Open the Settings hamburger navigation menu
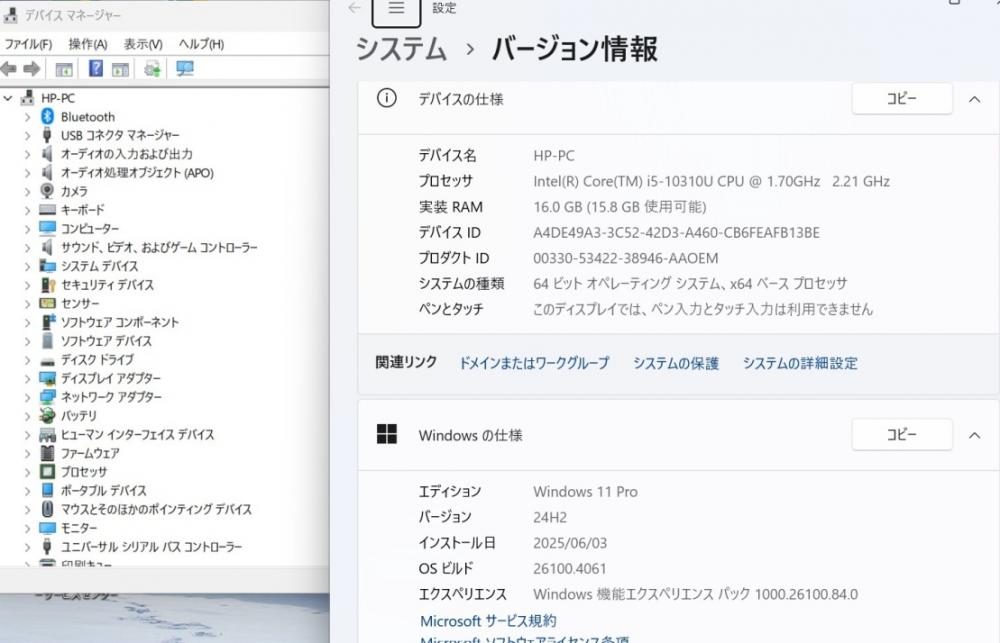The width and height of the screenshot is (1000, 643). click(x=396, y=9)
